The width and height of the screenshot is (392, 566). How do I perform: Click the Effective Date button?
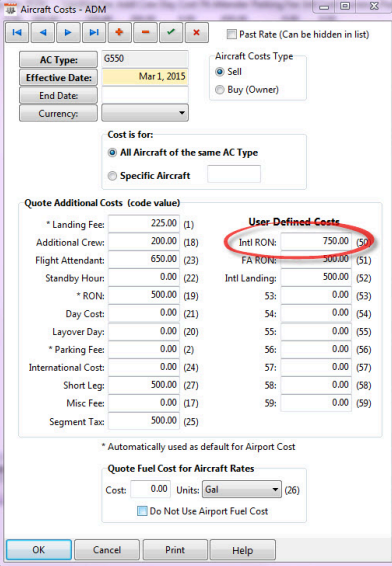click(58, 78)
